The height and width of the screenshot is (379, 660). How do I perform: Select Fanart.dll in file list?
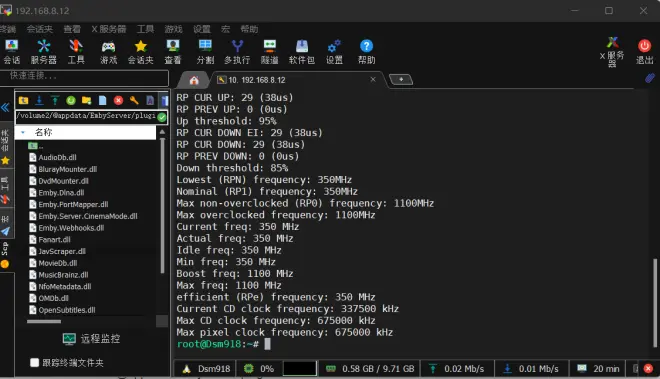click(50, 240)
